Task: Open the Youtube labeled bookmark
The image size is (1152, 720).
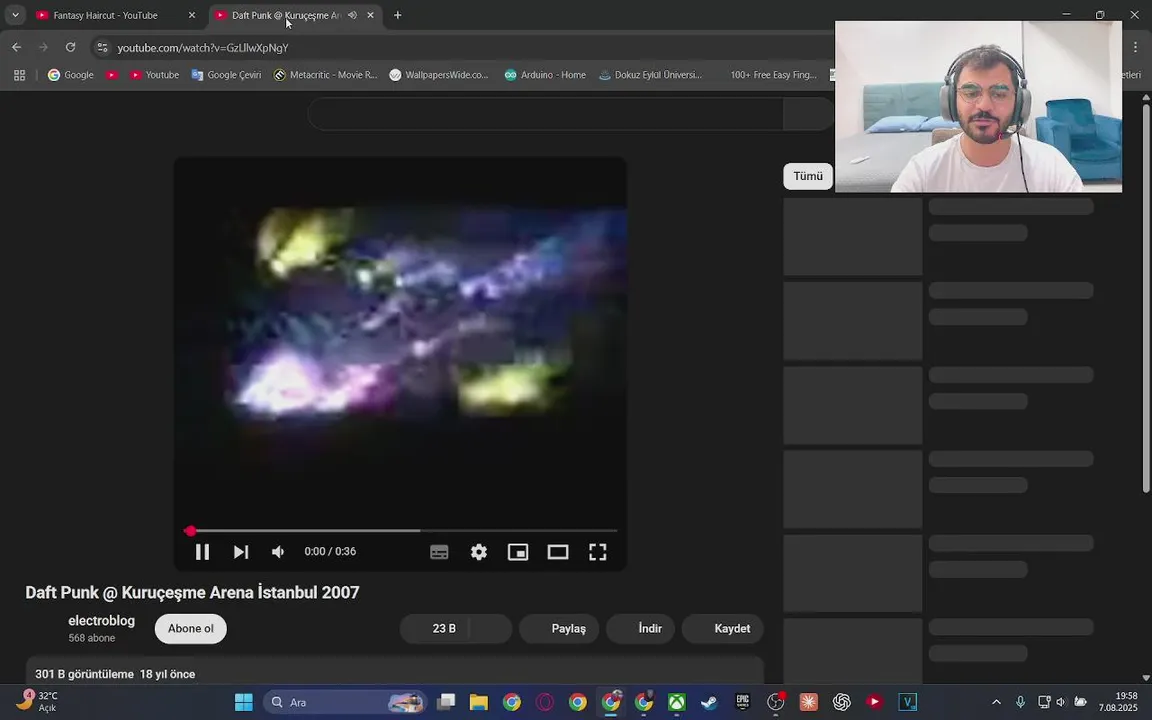Action: [x=154, y=75]
